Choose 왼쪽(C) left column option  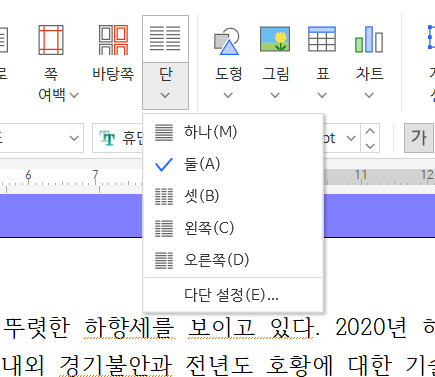[x=233, y=228]
